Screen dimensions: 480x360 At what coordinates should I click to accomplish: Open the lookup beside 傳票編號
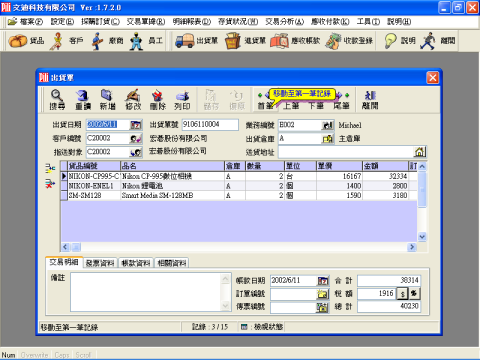(x=323, y=307)
